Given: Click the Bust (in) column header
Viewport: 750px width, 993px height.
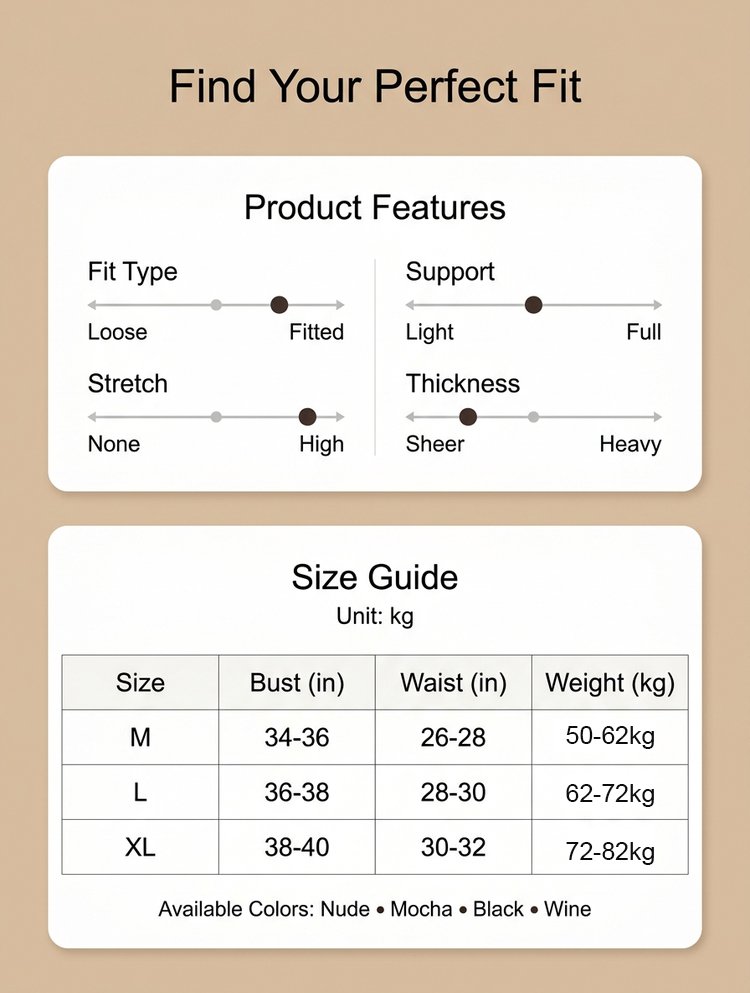Looking at the screenshot, I should (x=297, y=683).
